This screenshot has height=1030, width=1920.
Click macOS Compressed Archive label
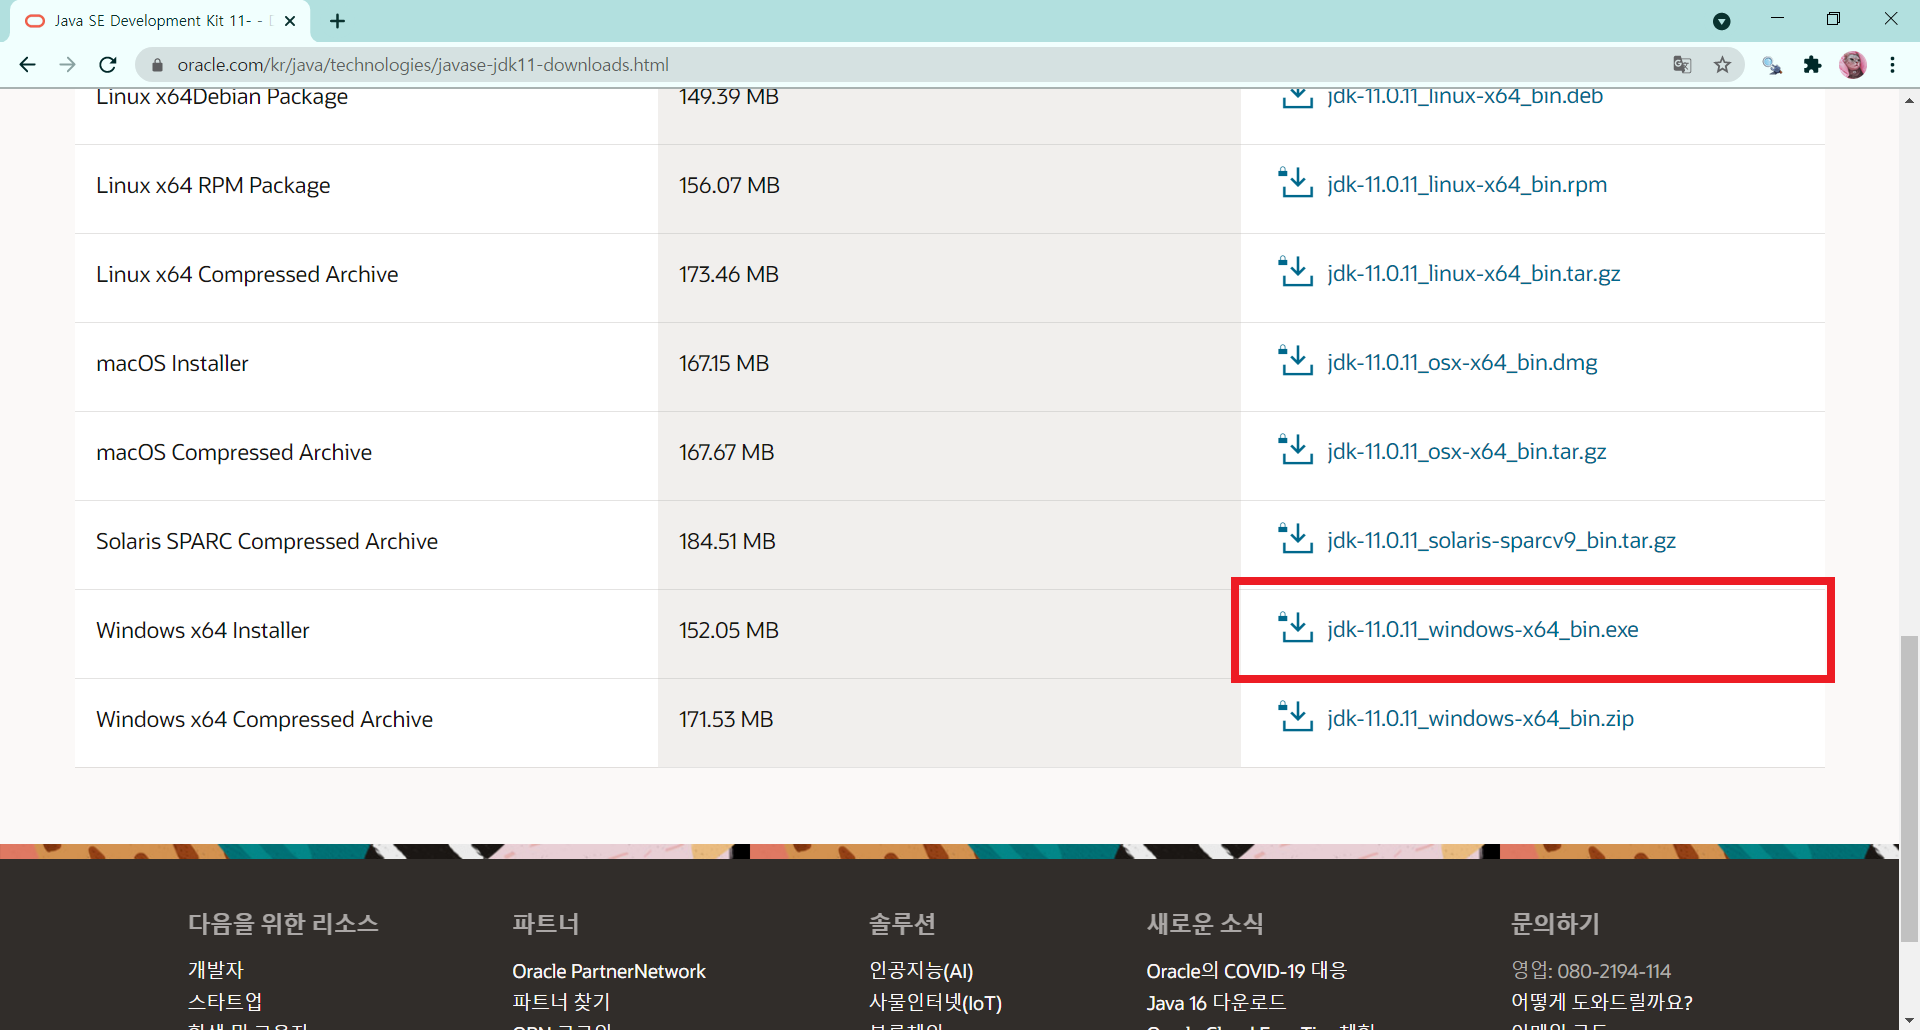pyautogui.click(x=234, y=453)
